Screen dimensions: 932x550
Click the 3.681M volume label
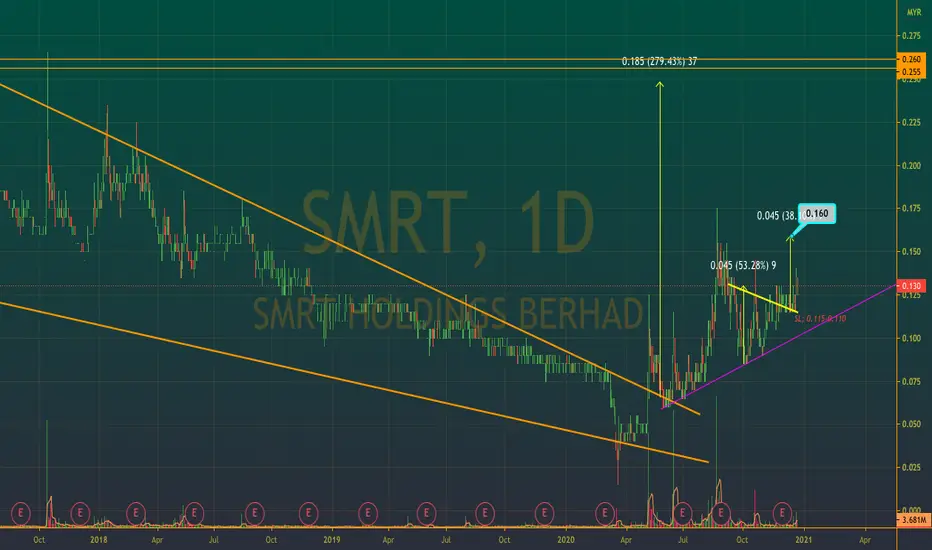tap(913, 520)
